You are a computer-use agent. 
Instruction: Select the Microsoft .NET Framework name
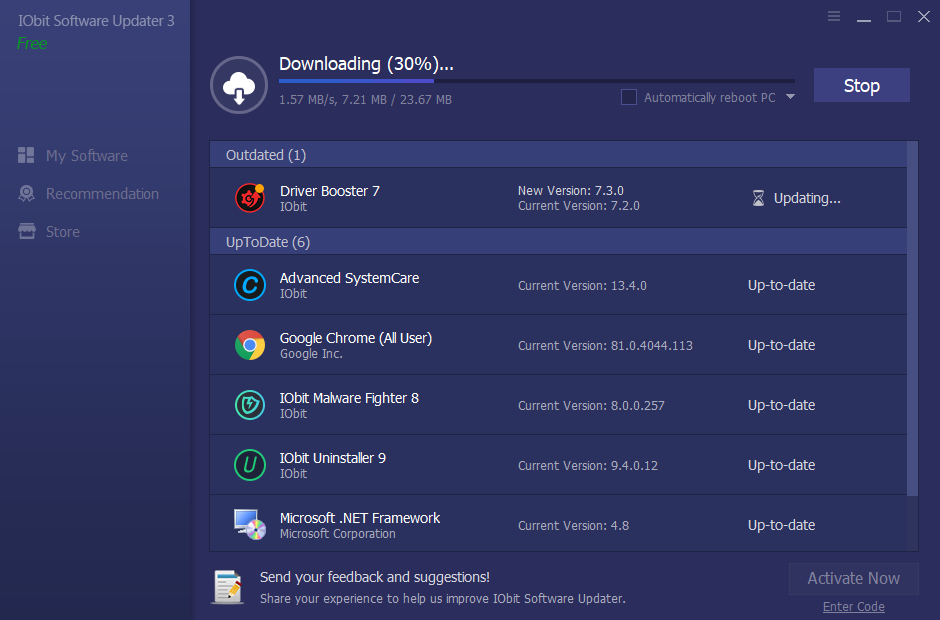(360, 517)
